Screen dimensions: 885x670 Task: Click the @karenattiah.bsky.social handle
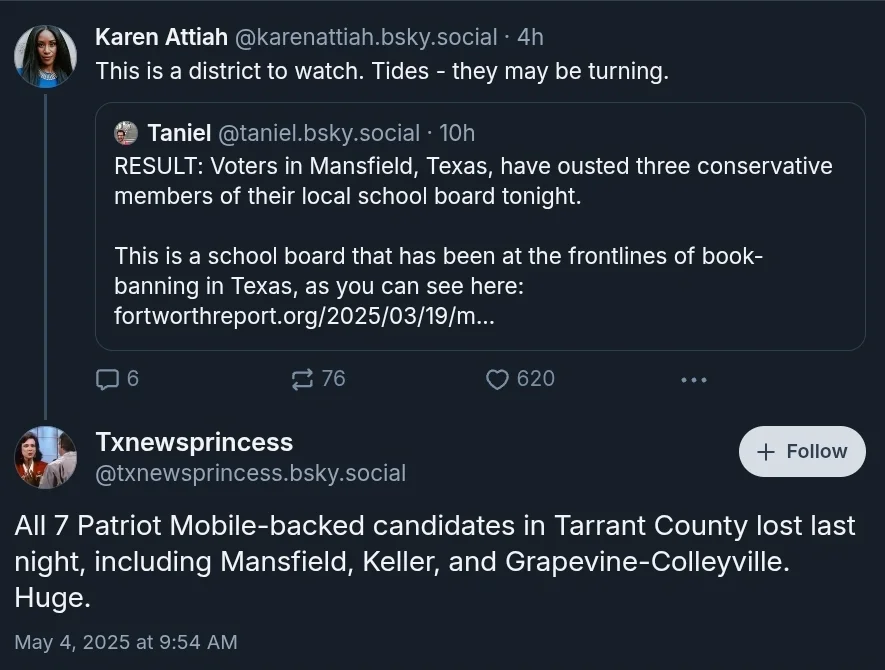366,37
